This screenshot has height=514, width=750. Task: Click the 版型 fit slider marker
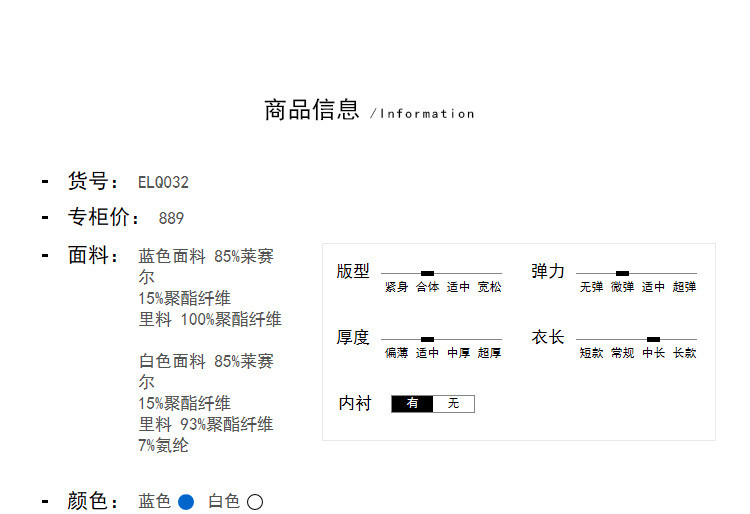pyautogui.click(x=427, y=273)
